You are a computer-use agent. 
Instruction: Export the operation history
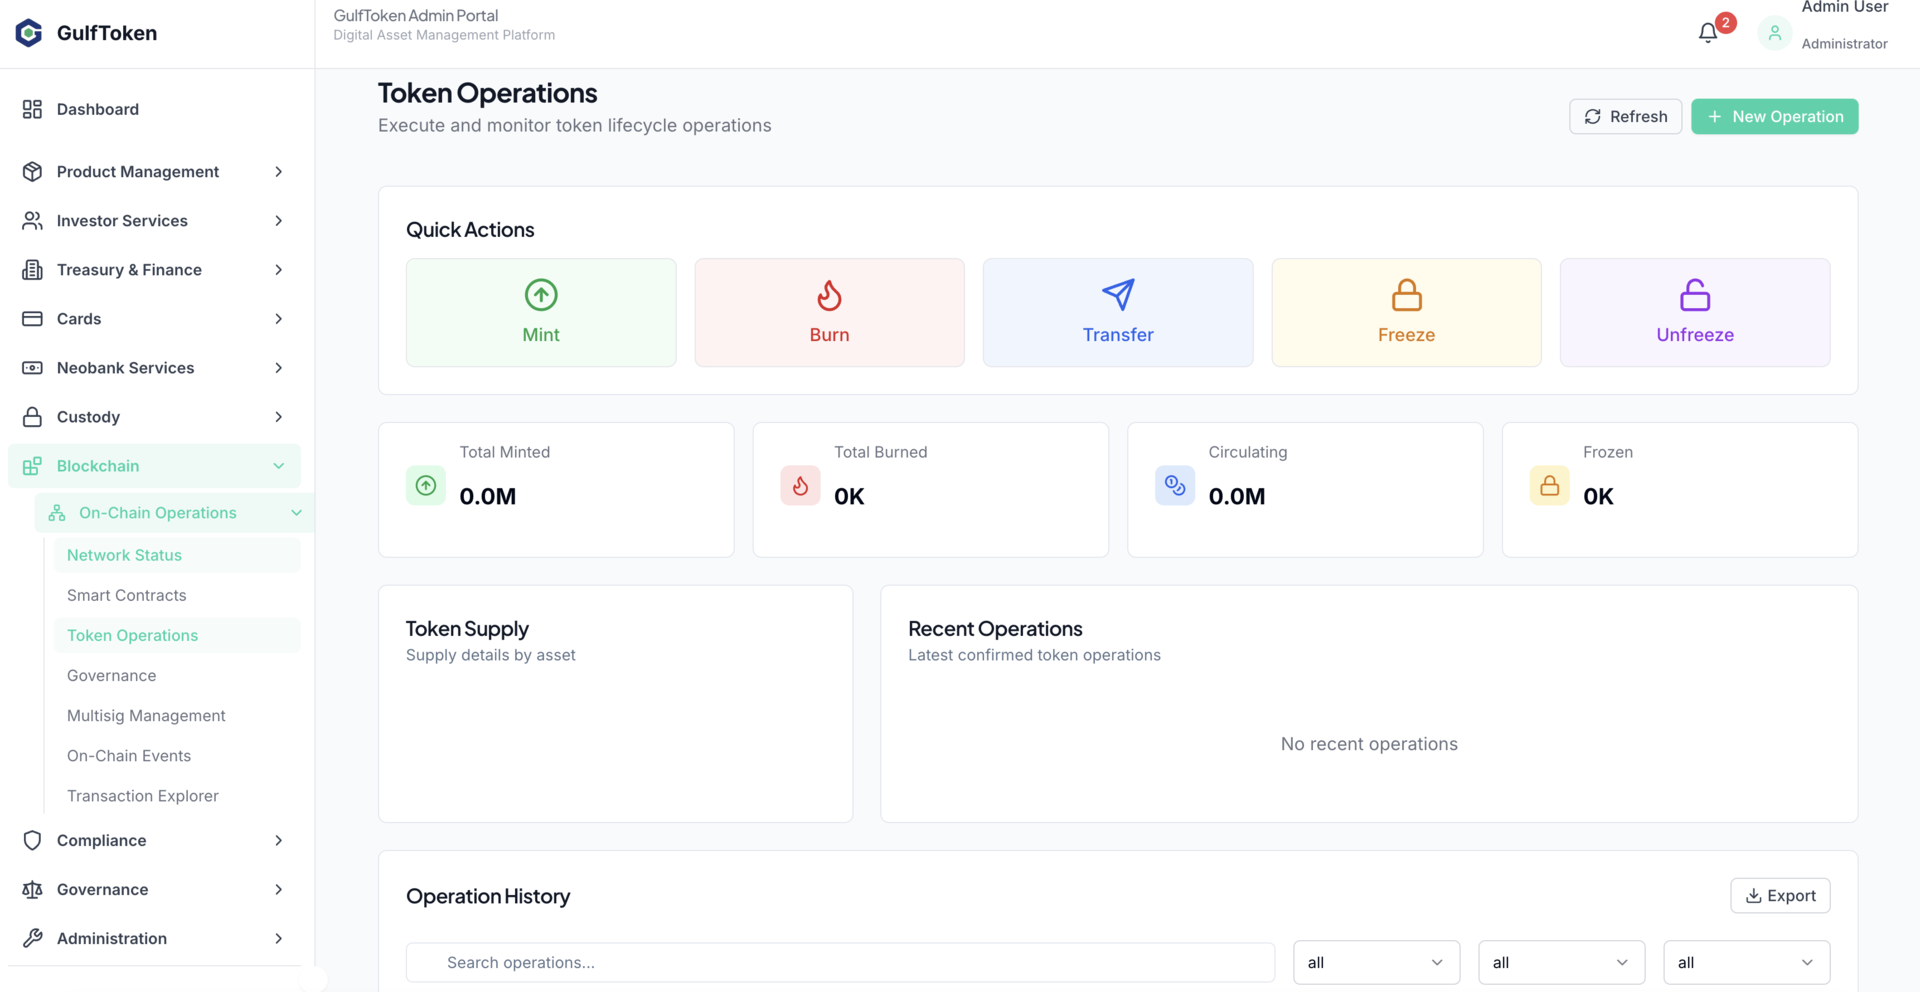pyautogui.click(x=1780, y=895)
